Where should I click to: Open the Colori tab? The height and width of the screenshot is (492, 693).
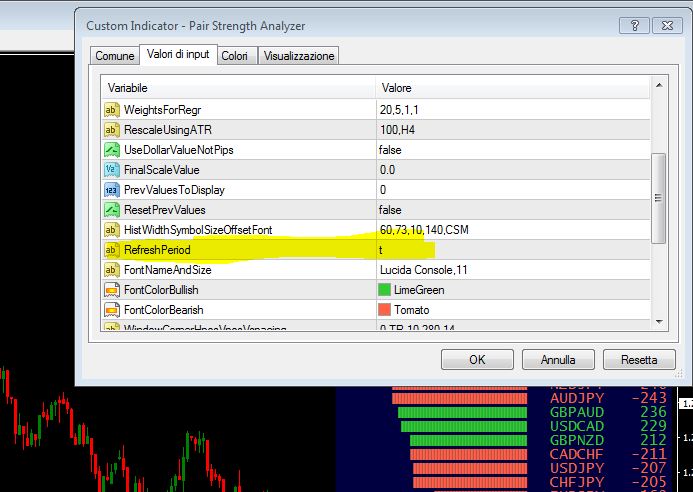click(235, 56)
